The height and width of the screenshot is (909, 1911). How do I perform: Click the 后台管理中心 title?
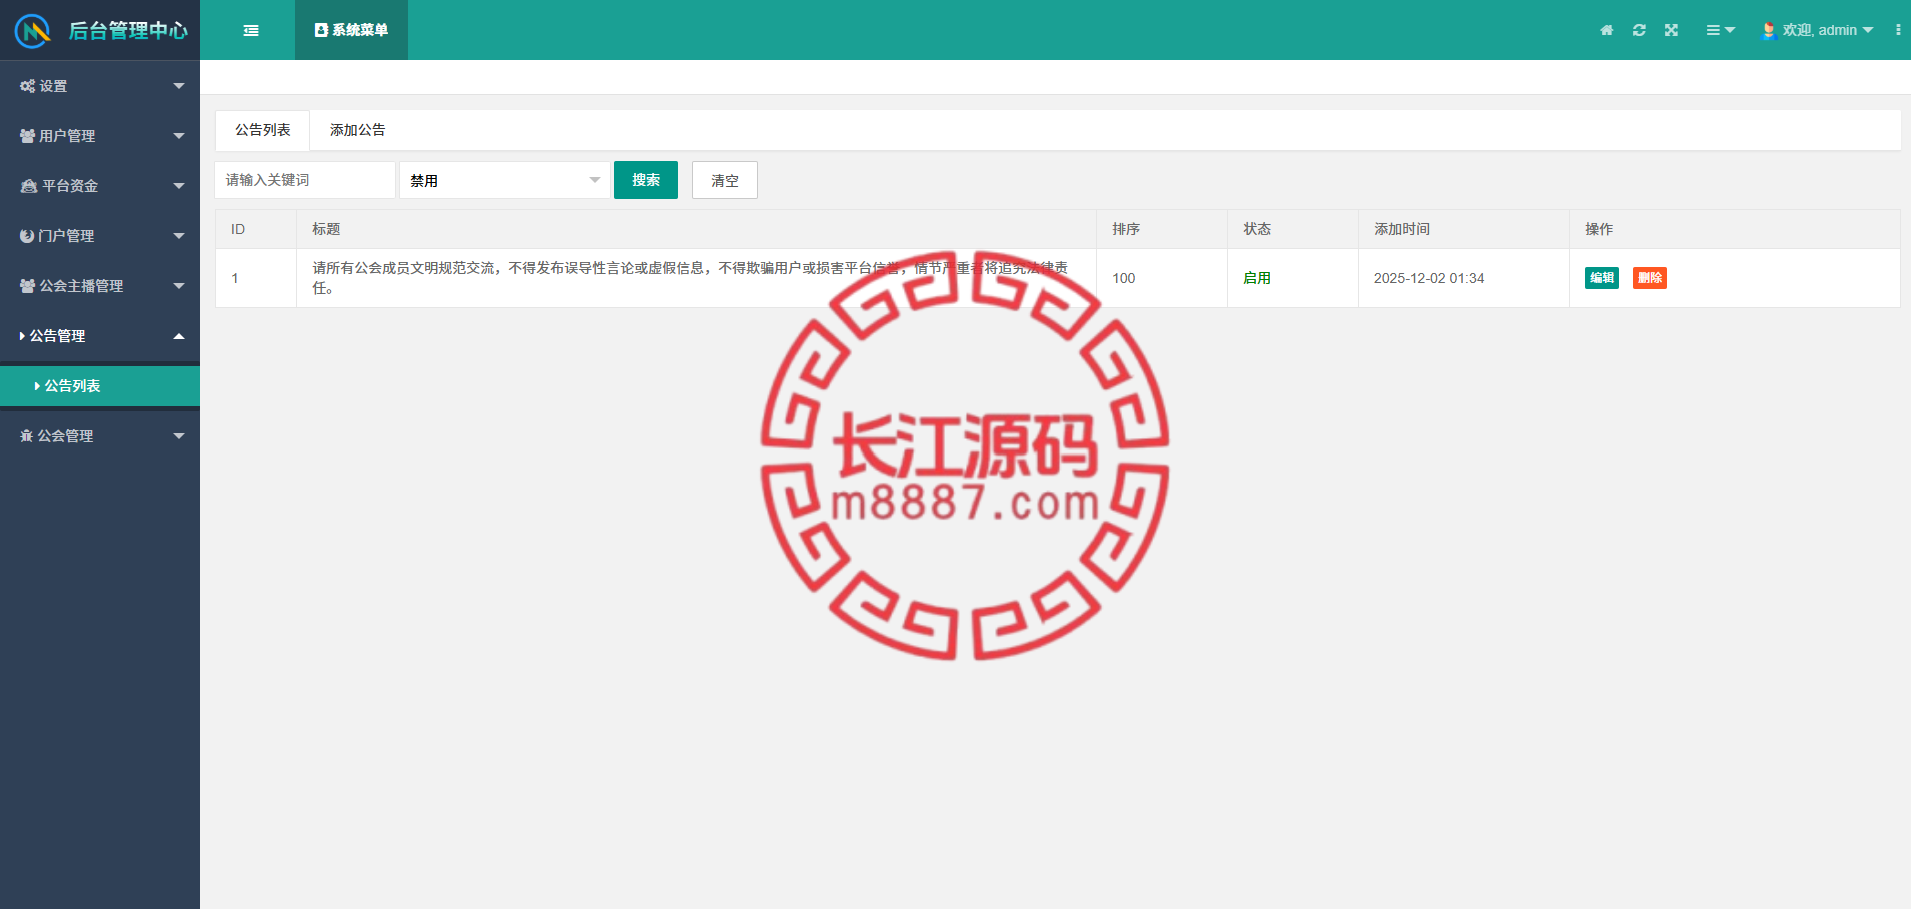[x=128, y=31]
